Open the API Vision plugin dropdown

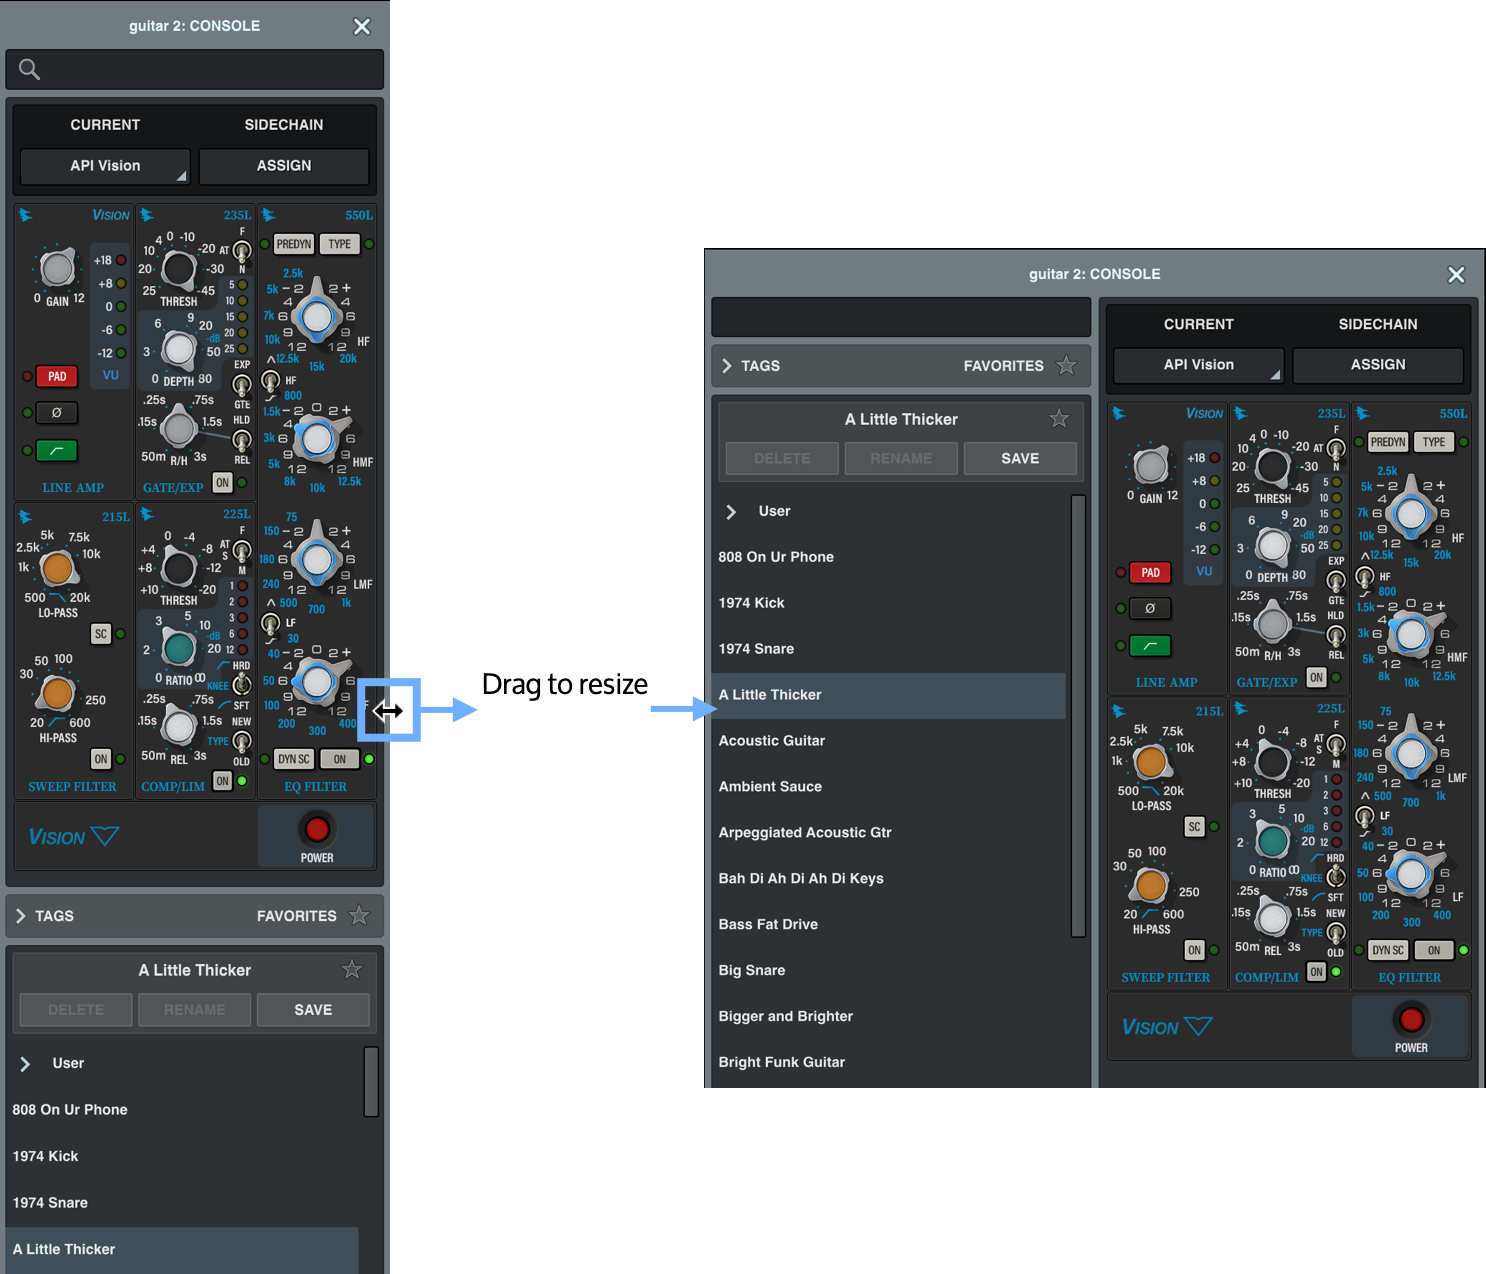[x=104, y=166]
